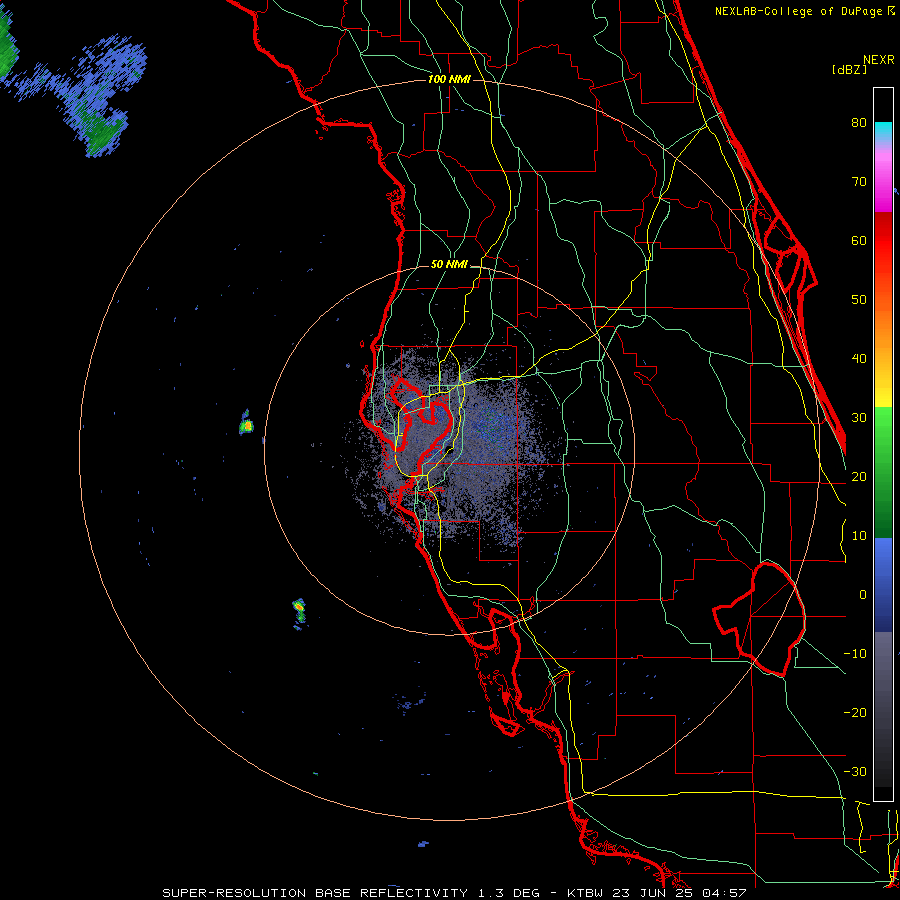Click the "50" tick value on the dBZ legend

859,300
